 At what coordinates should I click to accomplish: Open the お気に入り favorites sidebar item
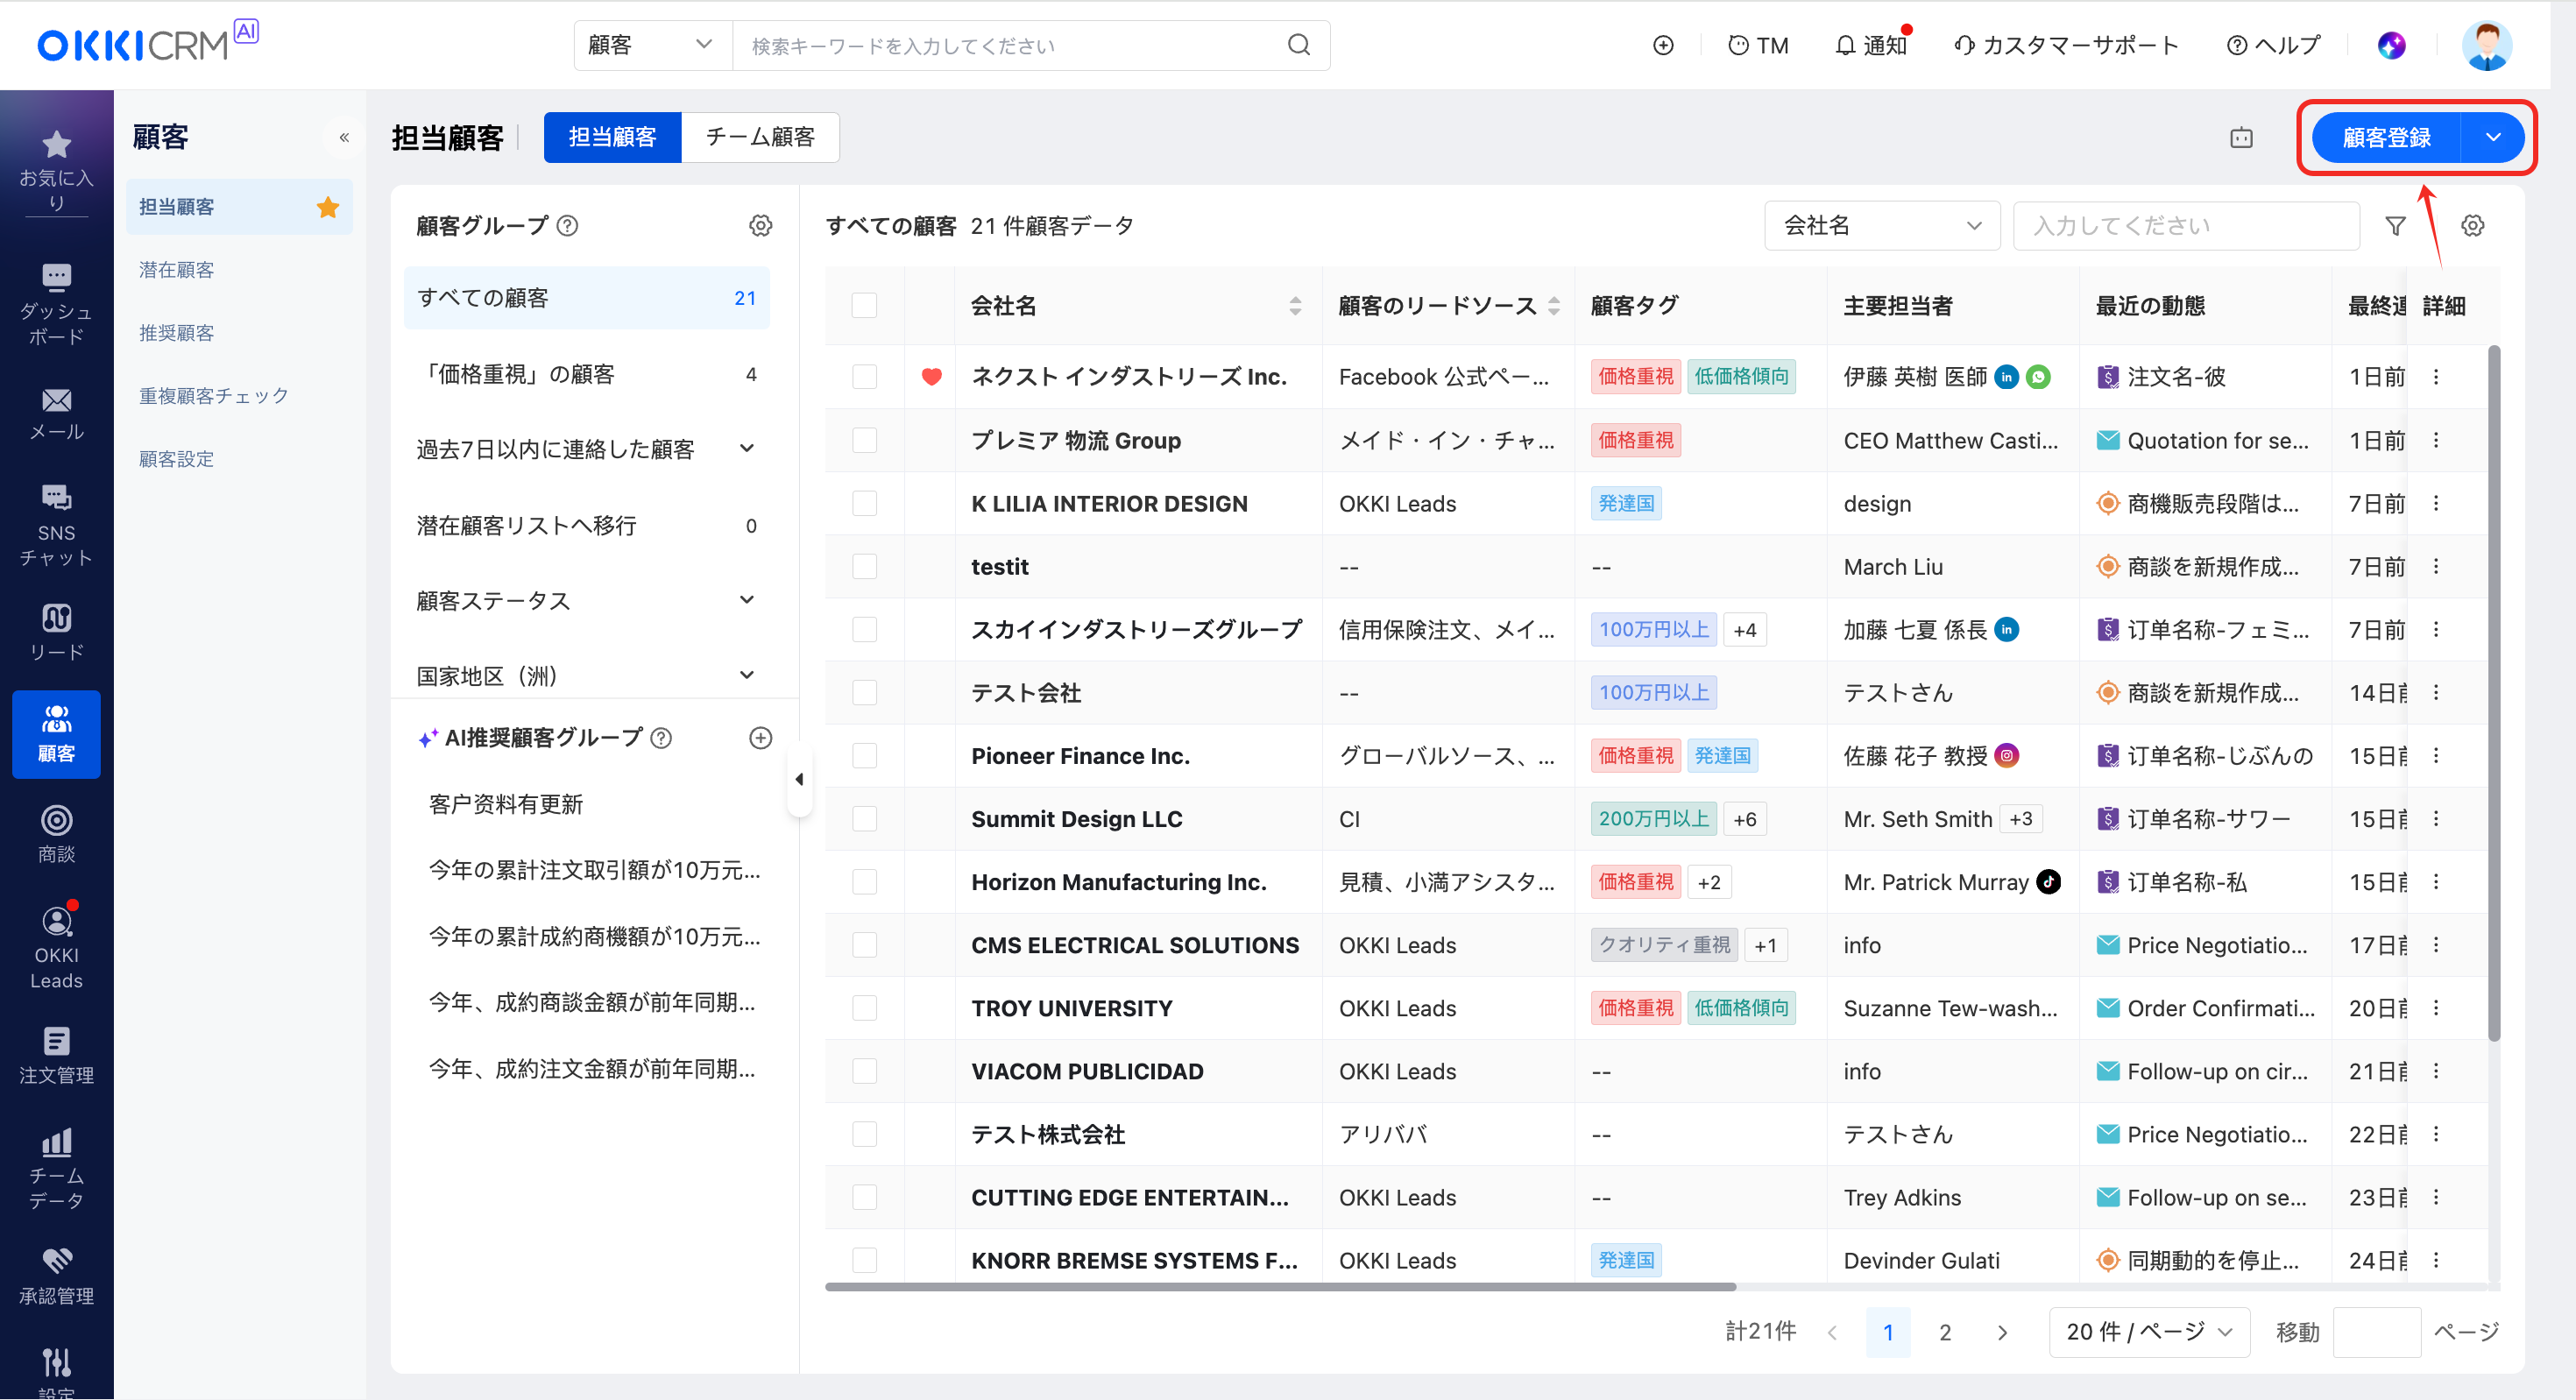(x=56, y=170)
